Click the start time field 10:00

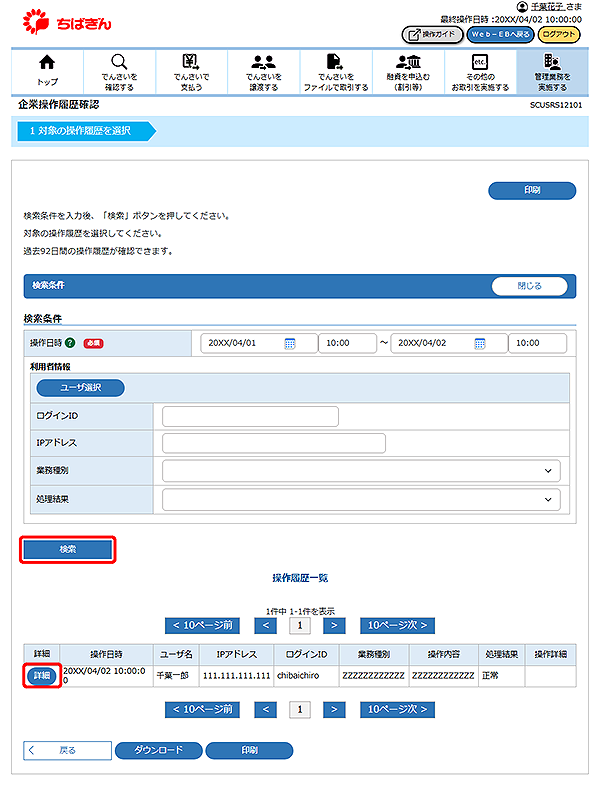(347, 343)
